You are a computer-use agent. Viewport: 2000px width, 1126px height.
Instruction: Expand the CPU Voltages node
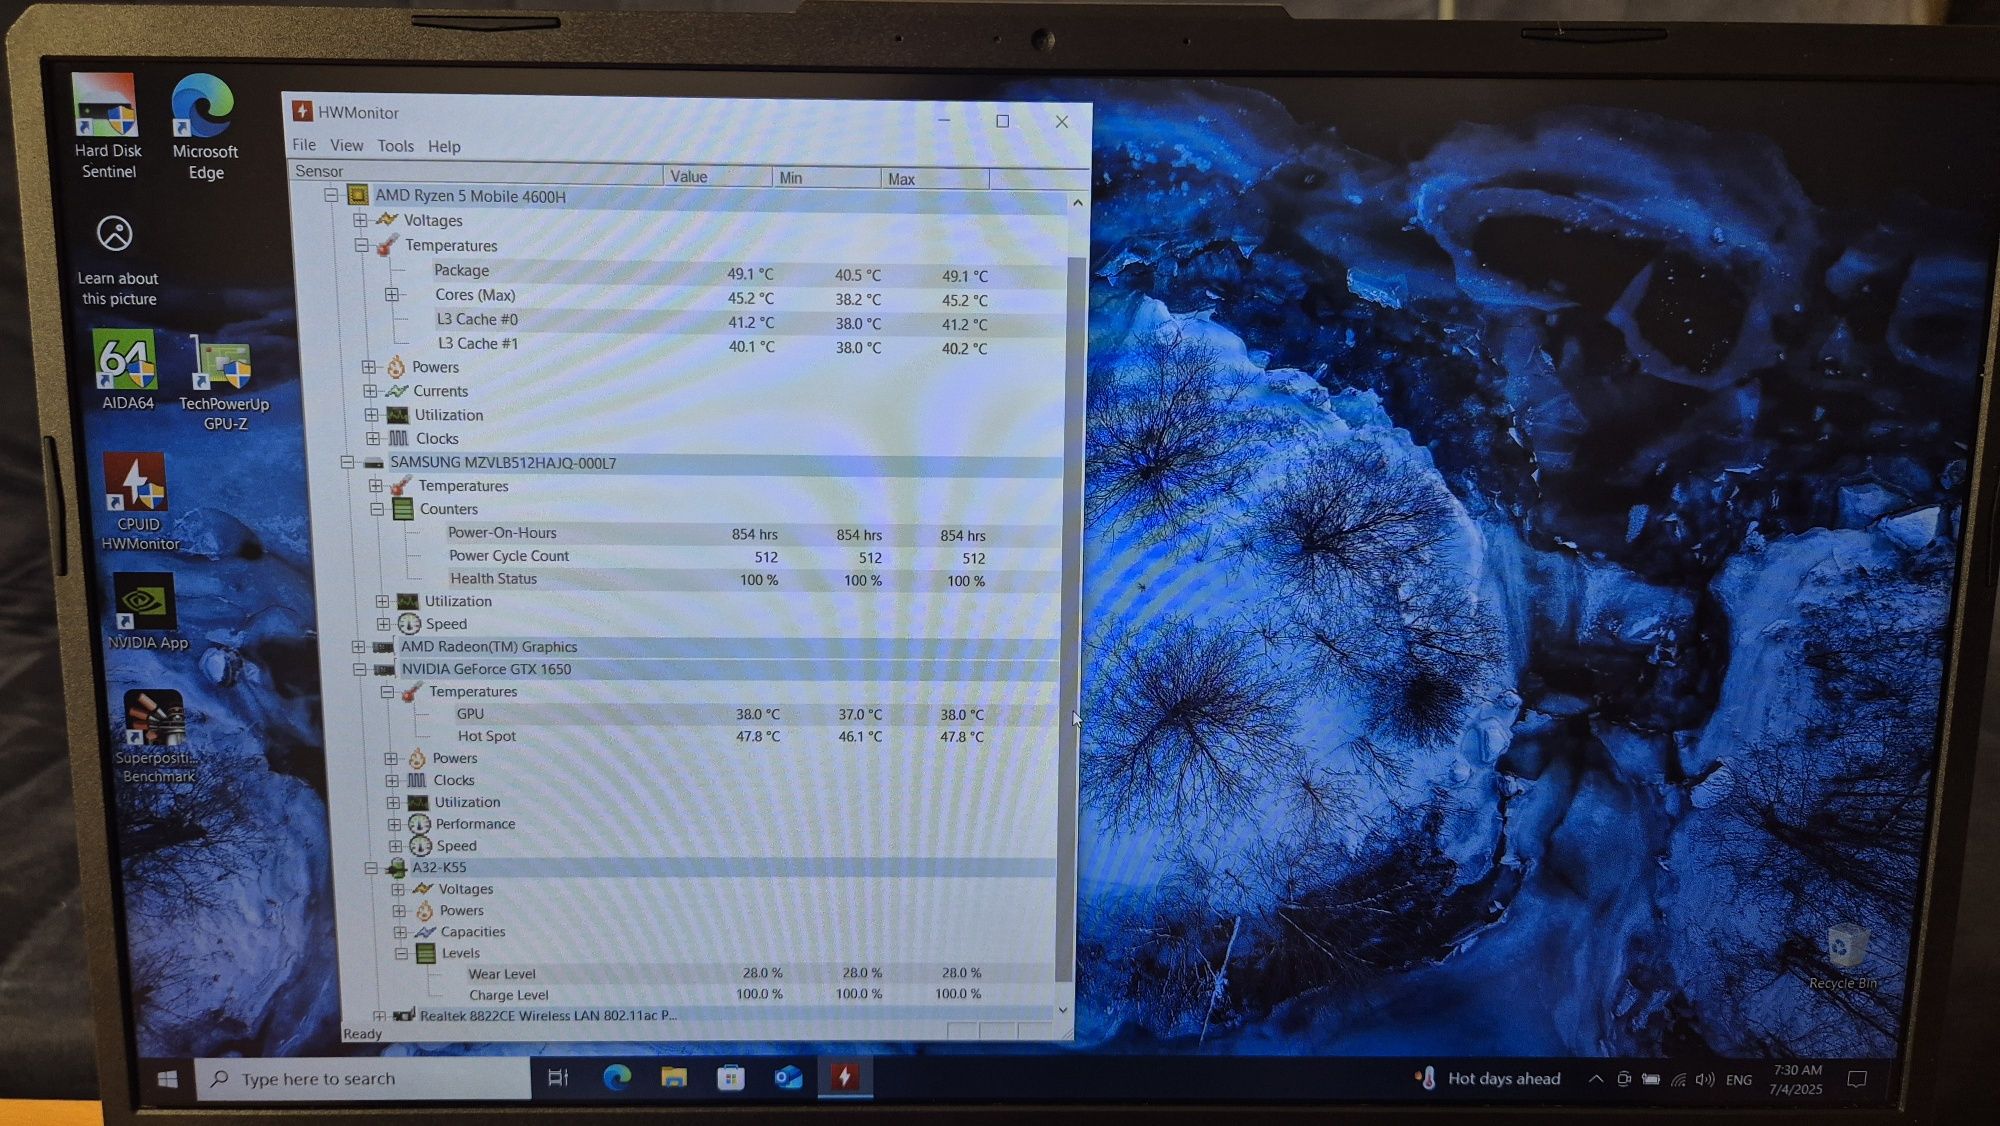pos(360,220)
